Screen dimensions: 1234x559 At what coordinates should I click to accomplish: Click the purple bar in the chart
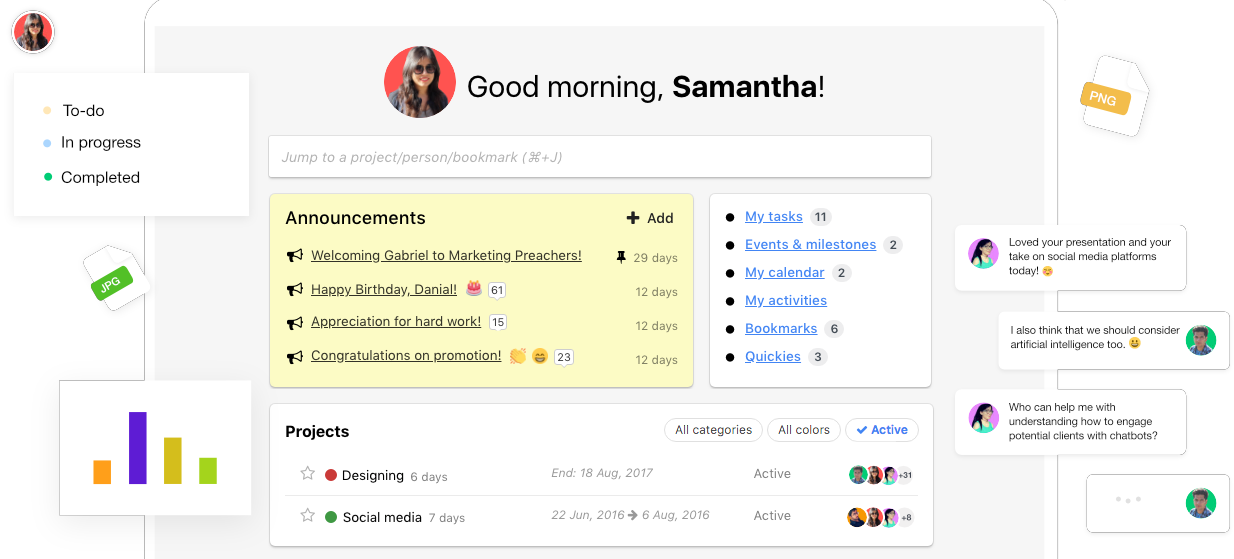[138, 448]
